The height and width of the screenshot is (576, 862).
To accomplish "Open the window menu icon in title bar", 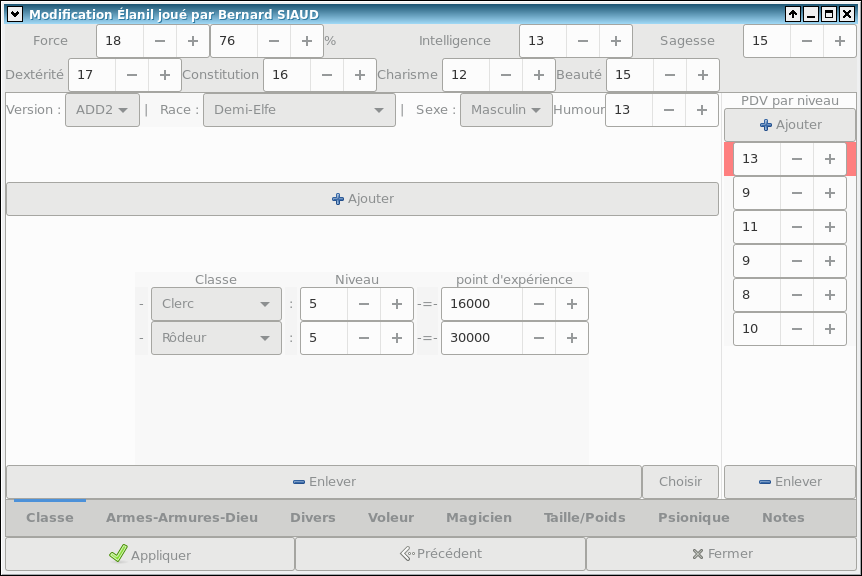I will [14, 14].
